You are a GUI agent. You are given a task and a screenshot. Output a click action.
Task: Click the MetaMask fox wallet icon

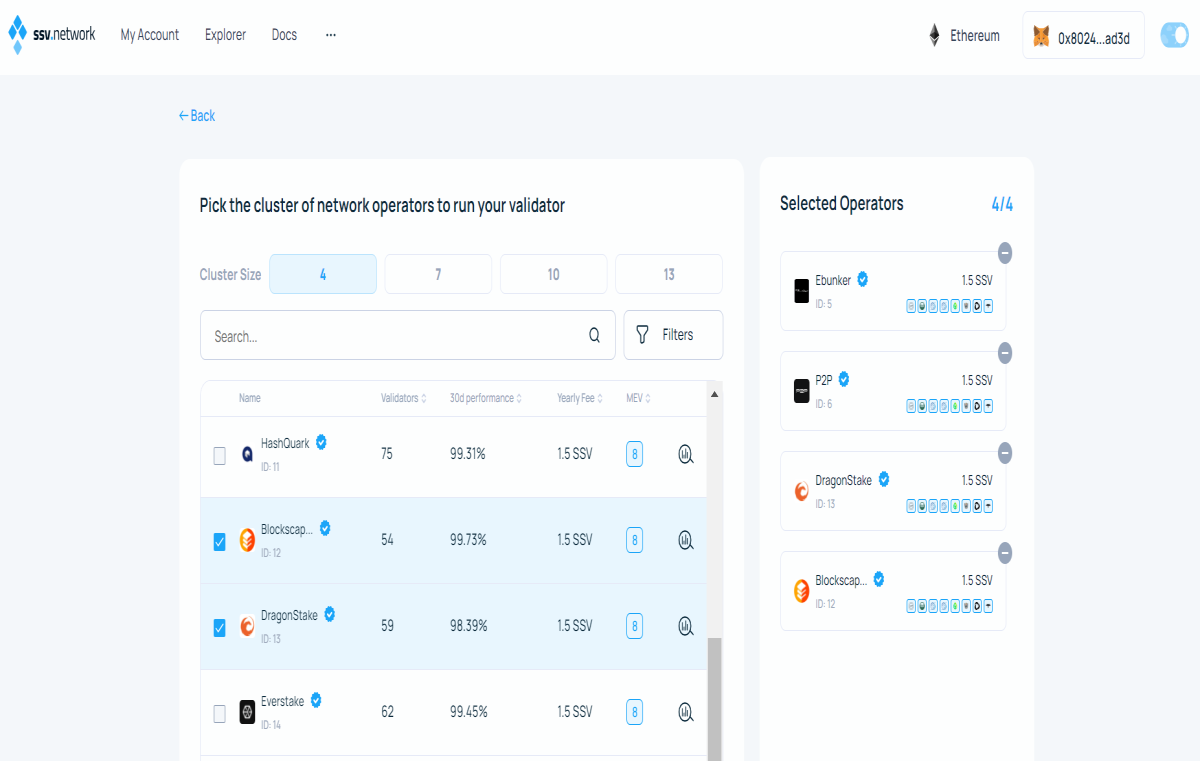click(x=1041, y=36)
